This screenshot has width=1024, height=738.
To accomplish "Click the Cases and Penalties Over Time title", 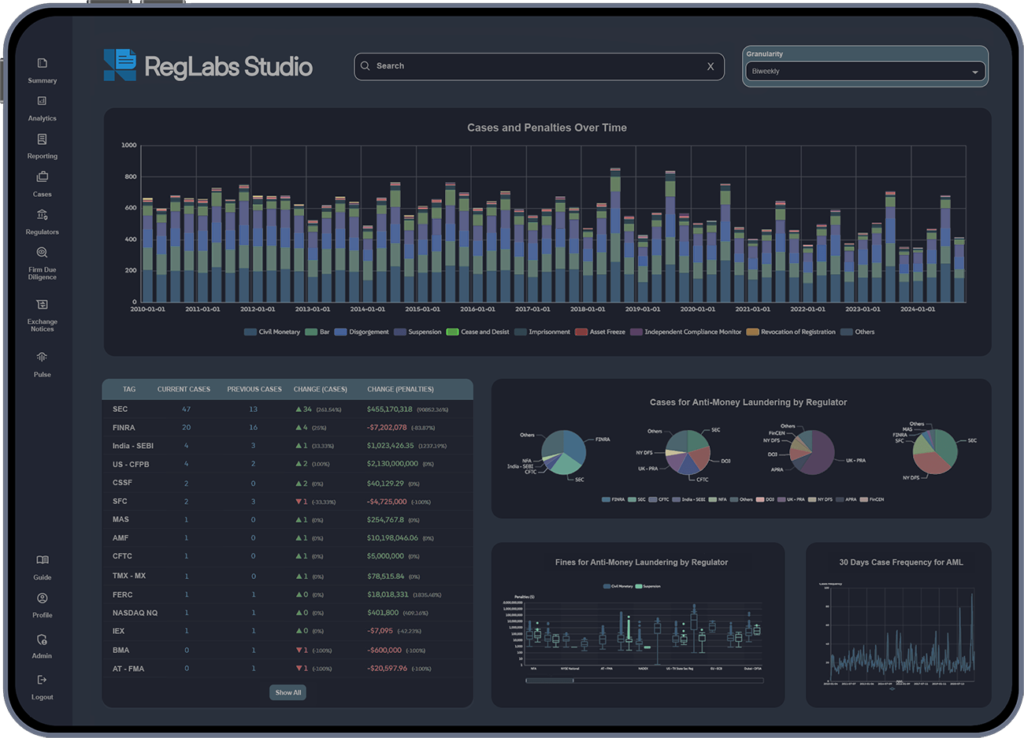I will click(547, 128).
